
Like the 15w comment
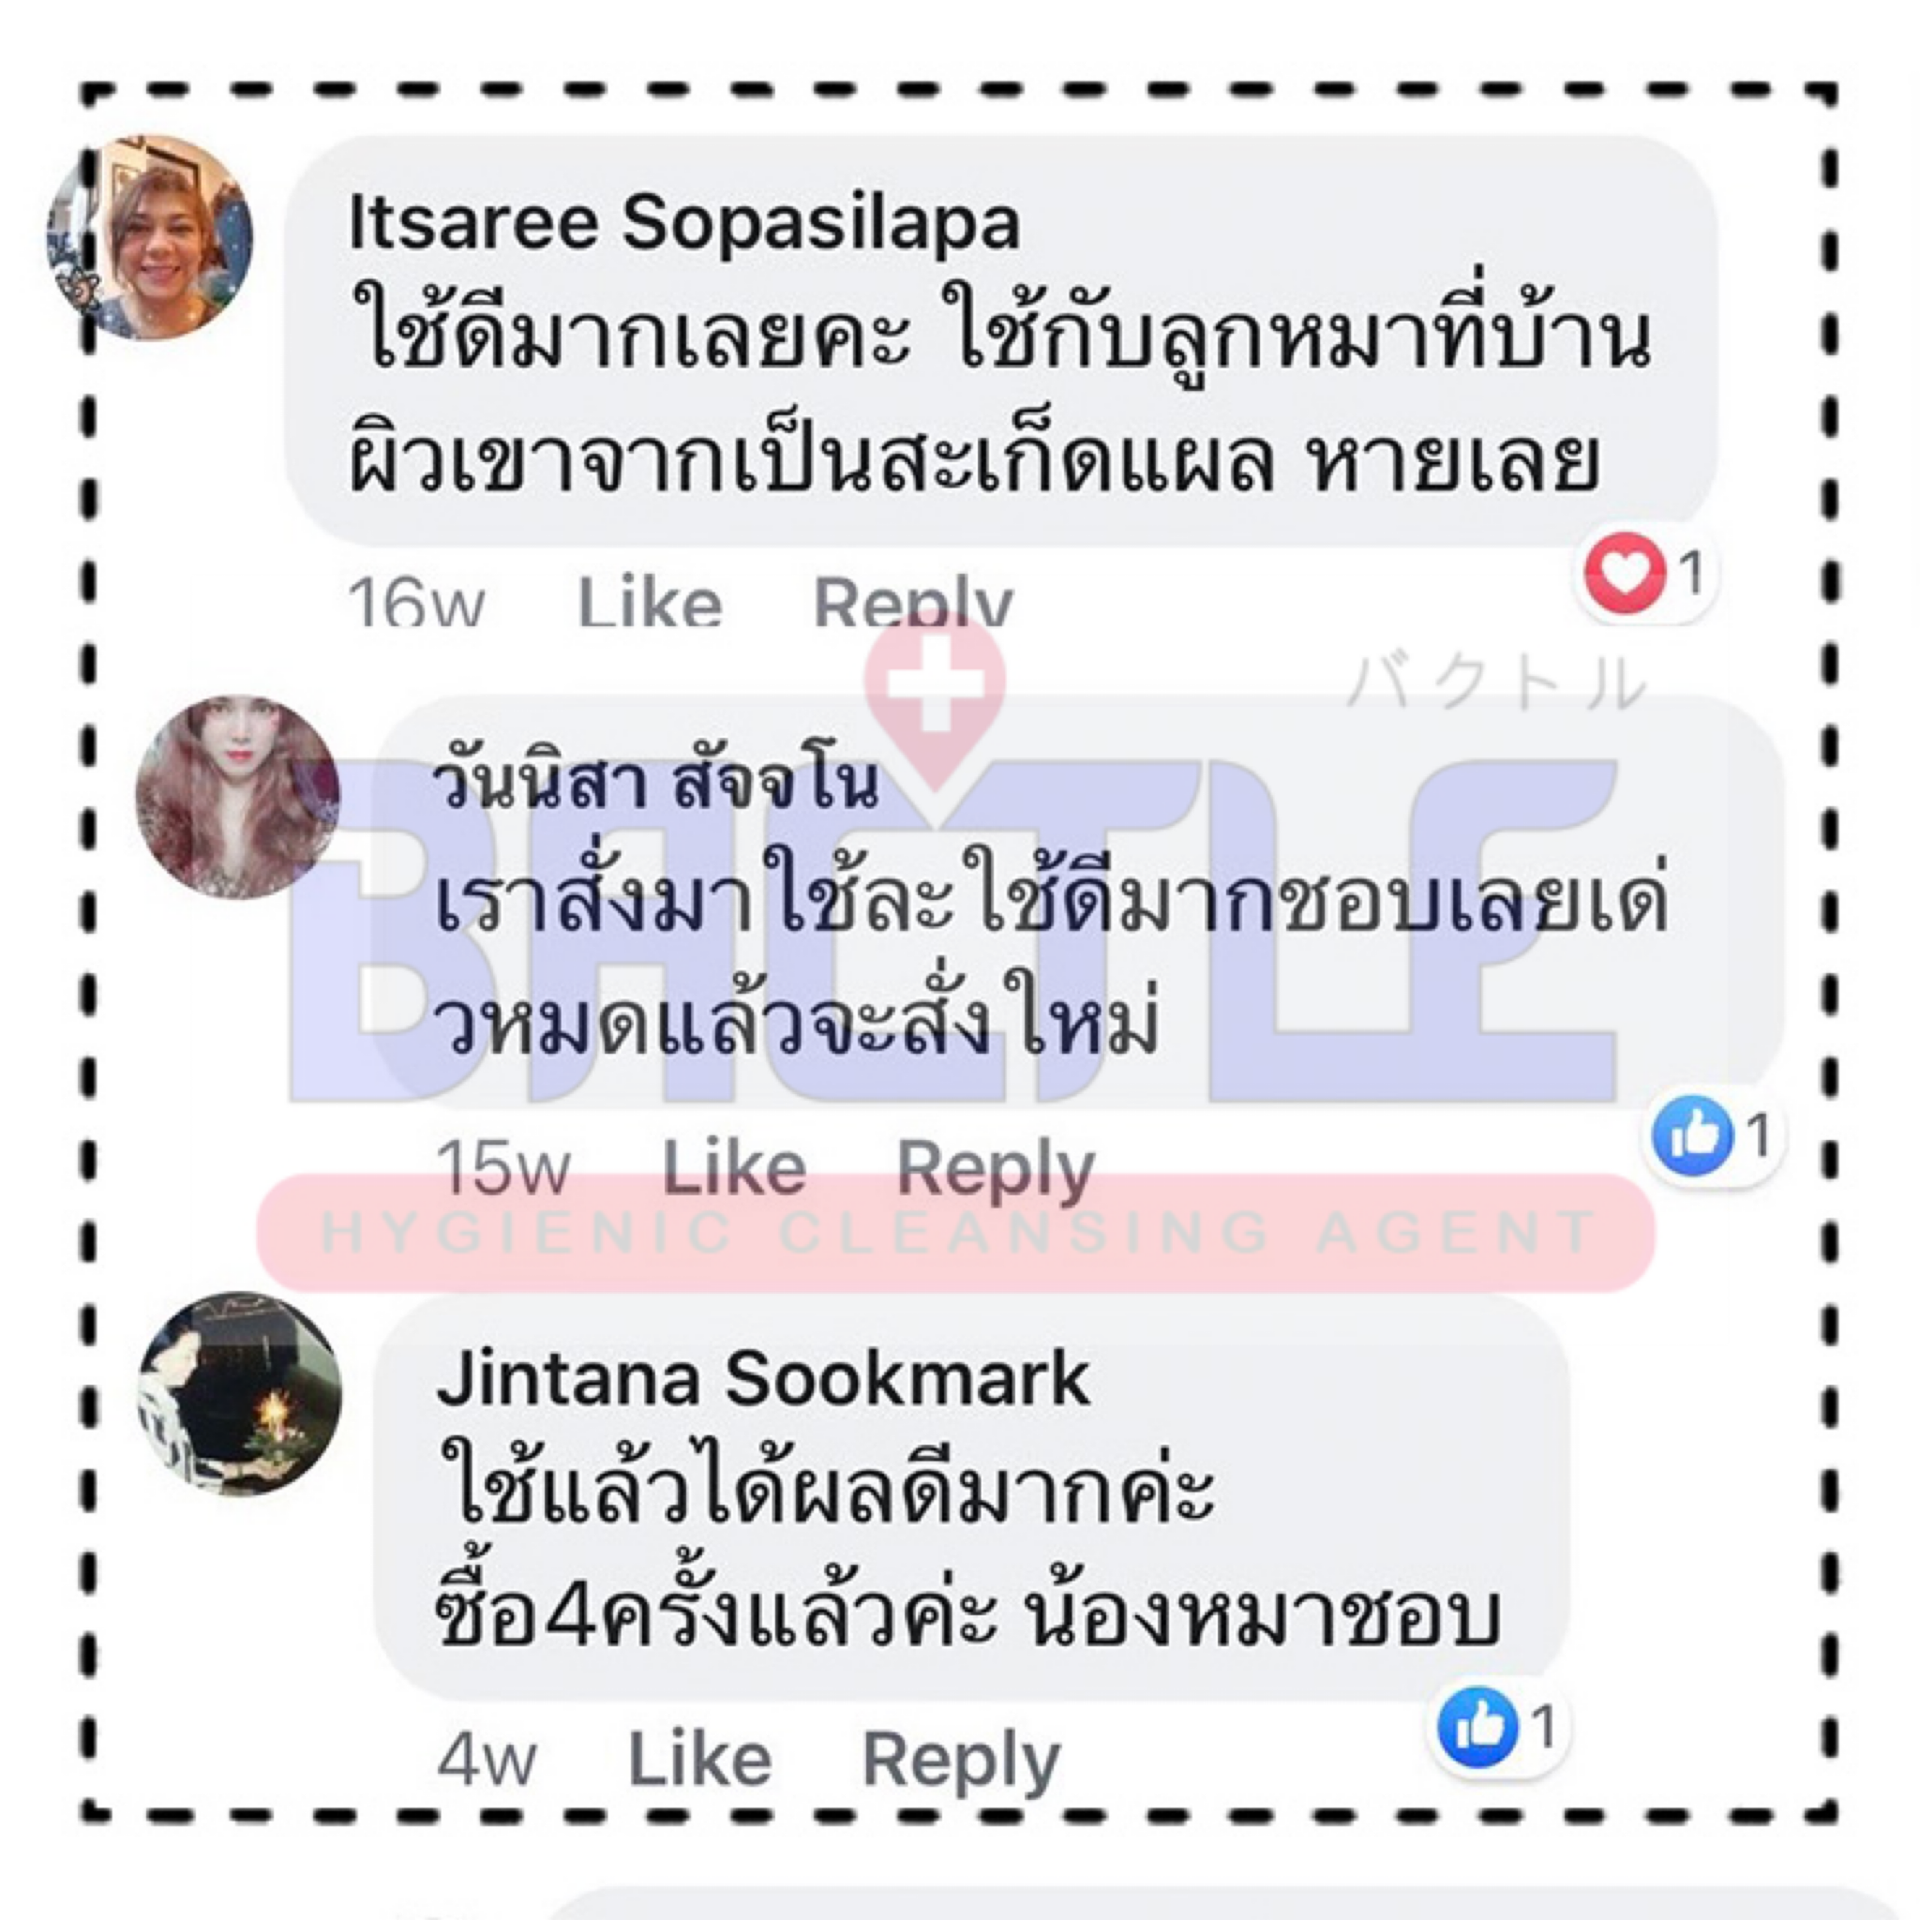pyautogui.click(x=735, y=1167)
